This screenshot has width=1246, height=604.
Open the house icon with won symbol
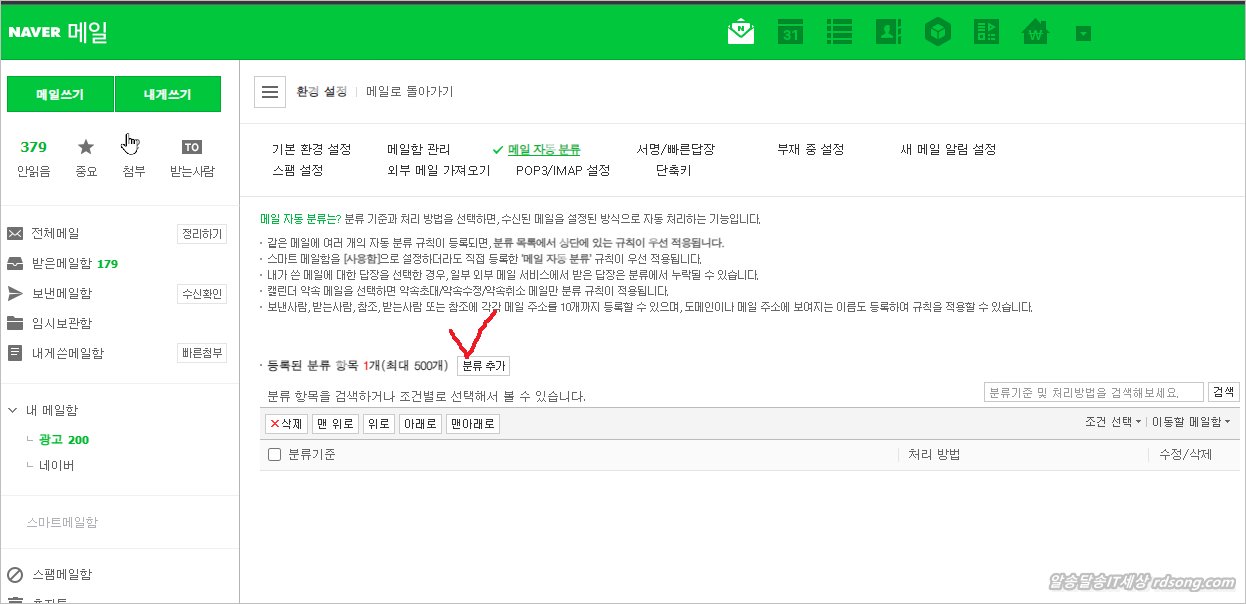(1034, 32)
